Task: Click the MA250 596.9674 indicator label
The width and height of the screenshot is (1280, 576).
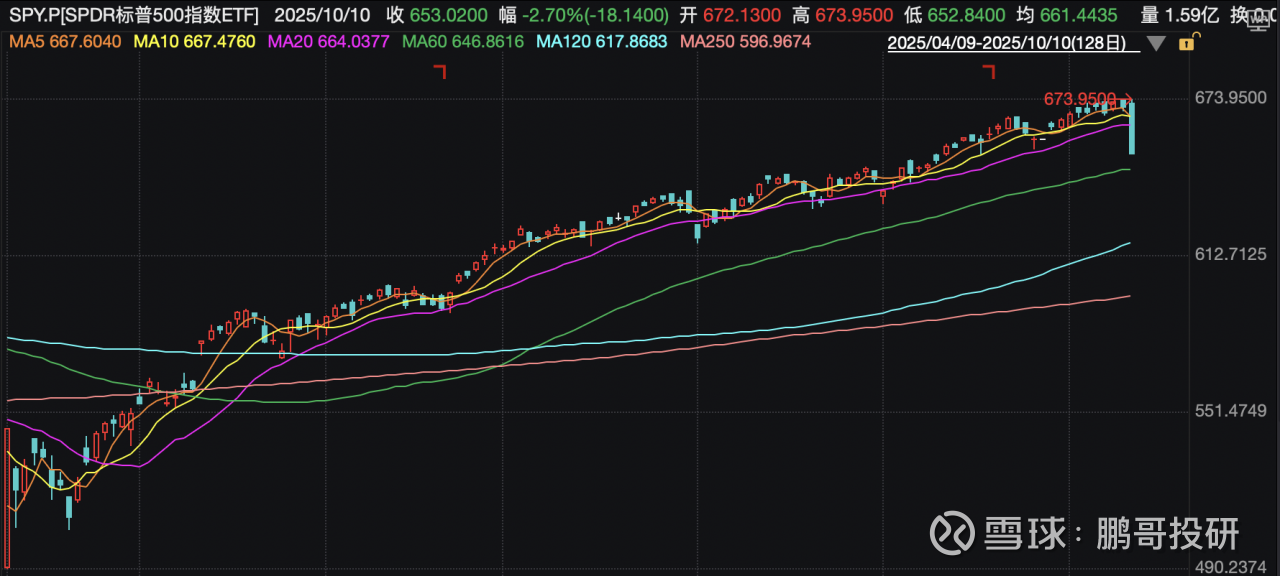Action: (x=745, y=42)
